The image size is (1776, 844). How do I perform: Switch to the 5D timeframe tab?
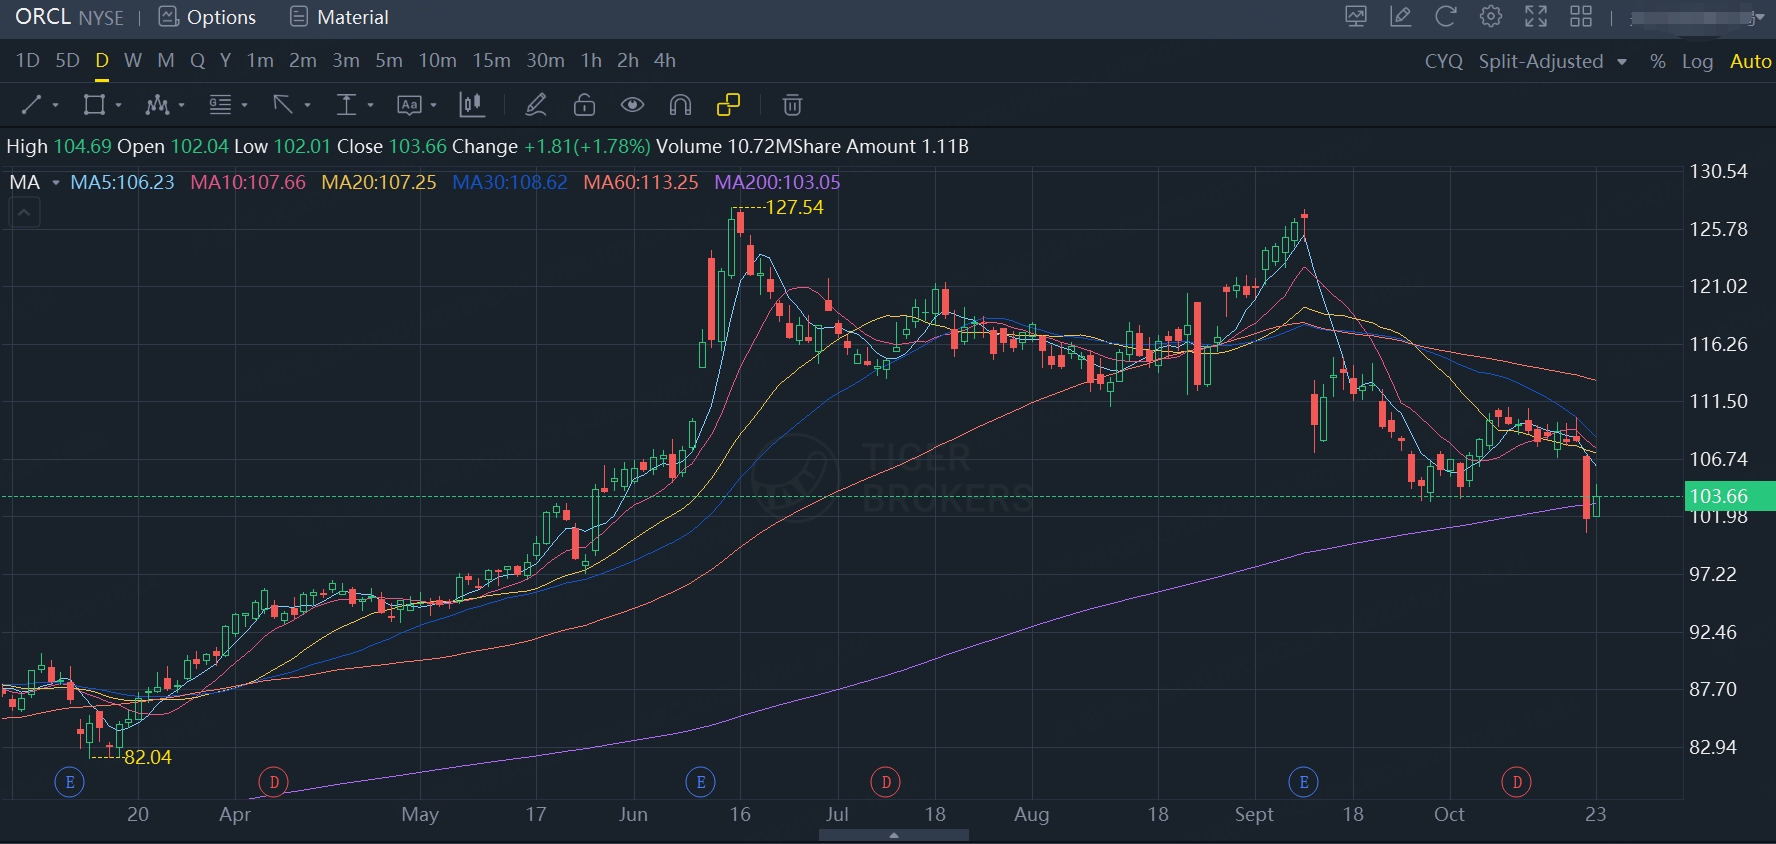[67, 61]
